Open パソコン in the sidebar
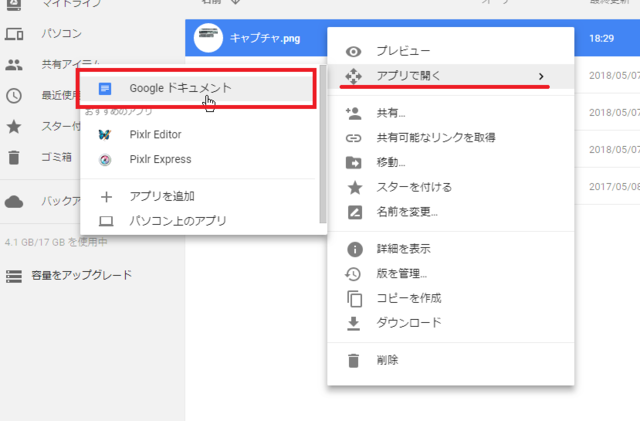The width and height of the screenshot is (640, 421). [62, 33]
